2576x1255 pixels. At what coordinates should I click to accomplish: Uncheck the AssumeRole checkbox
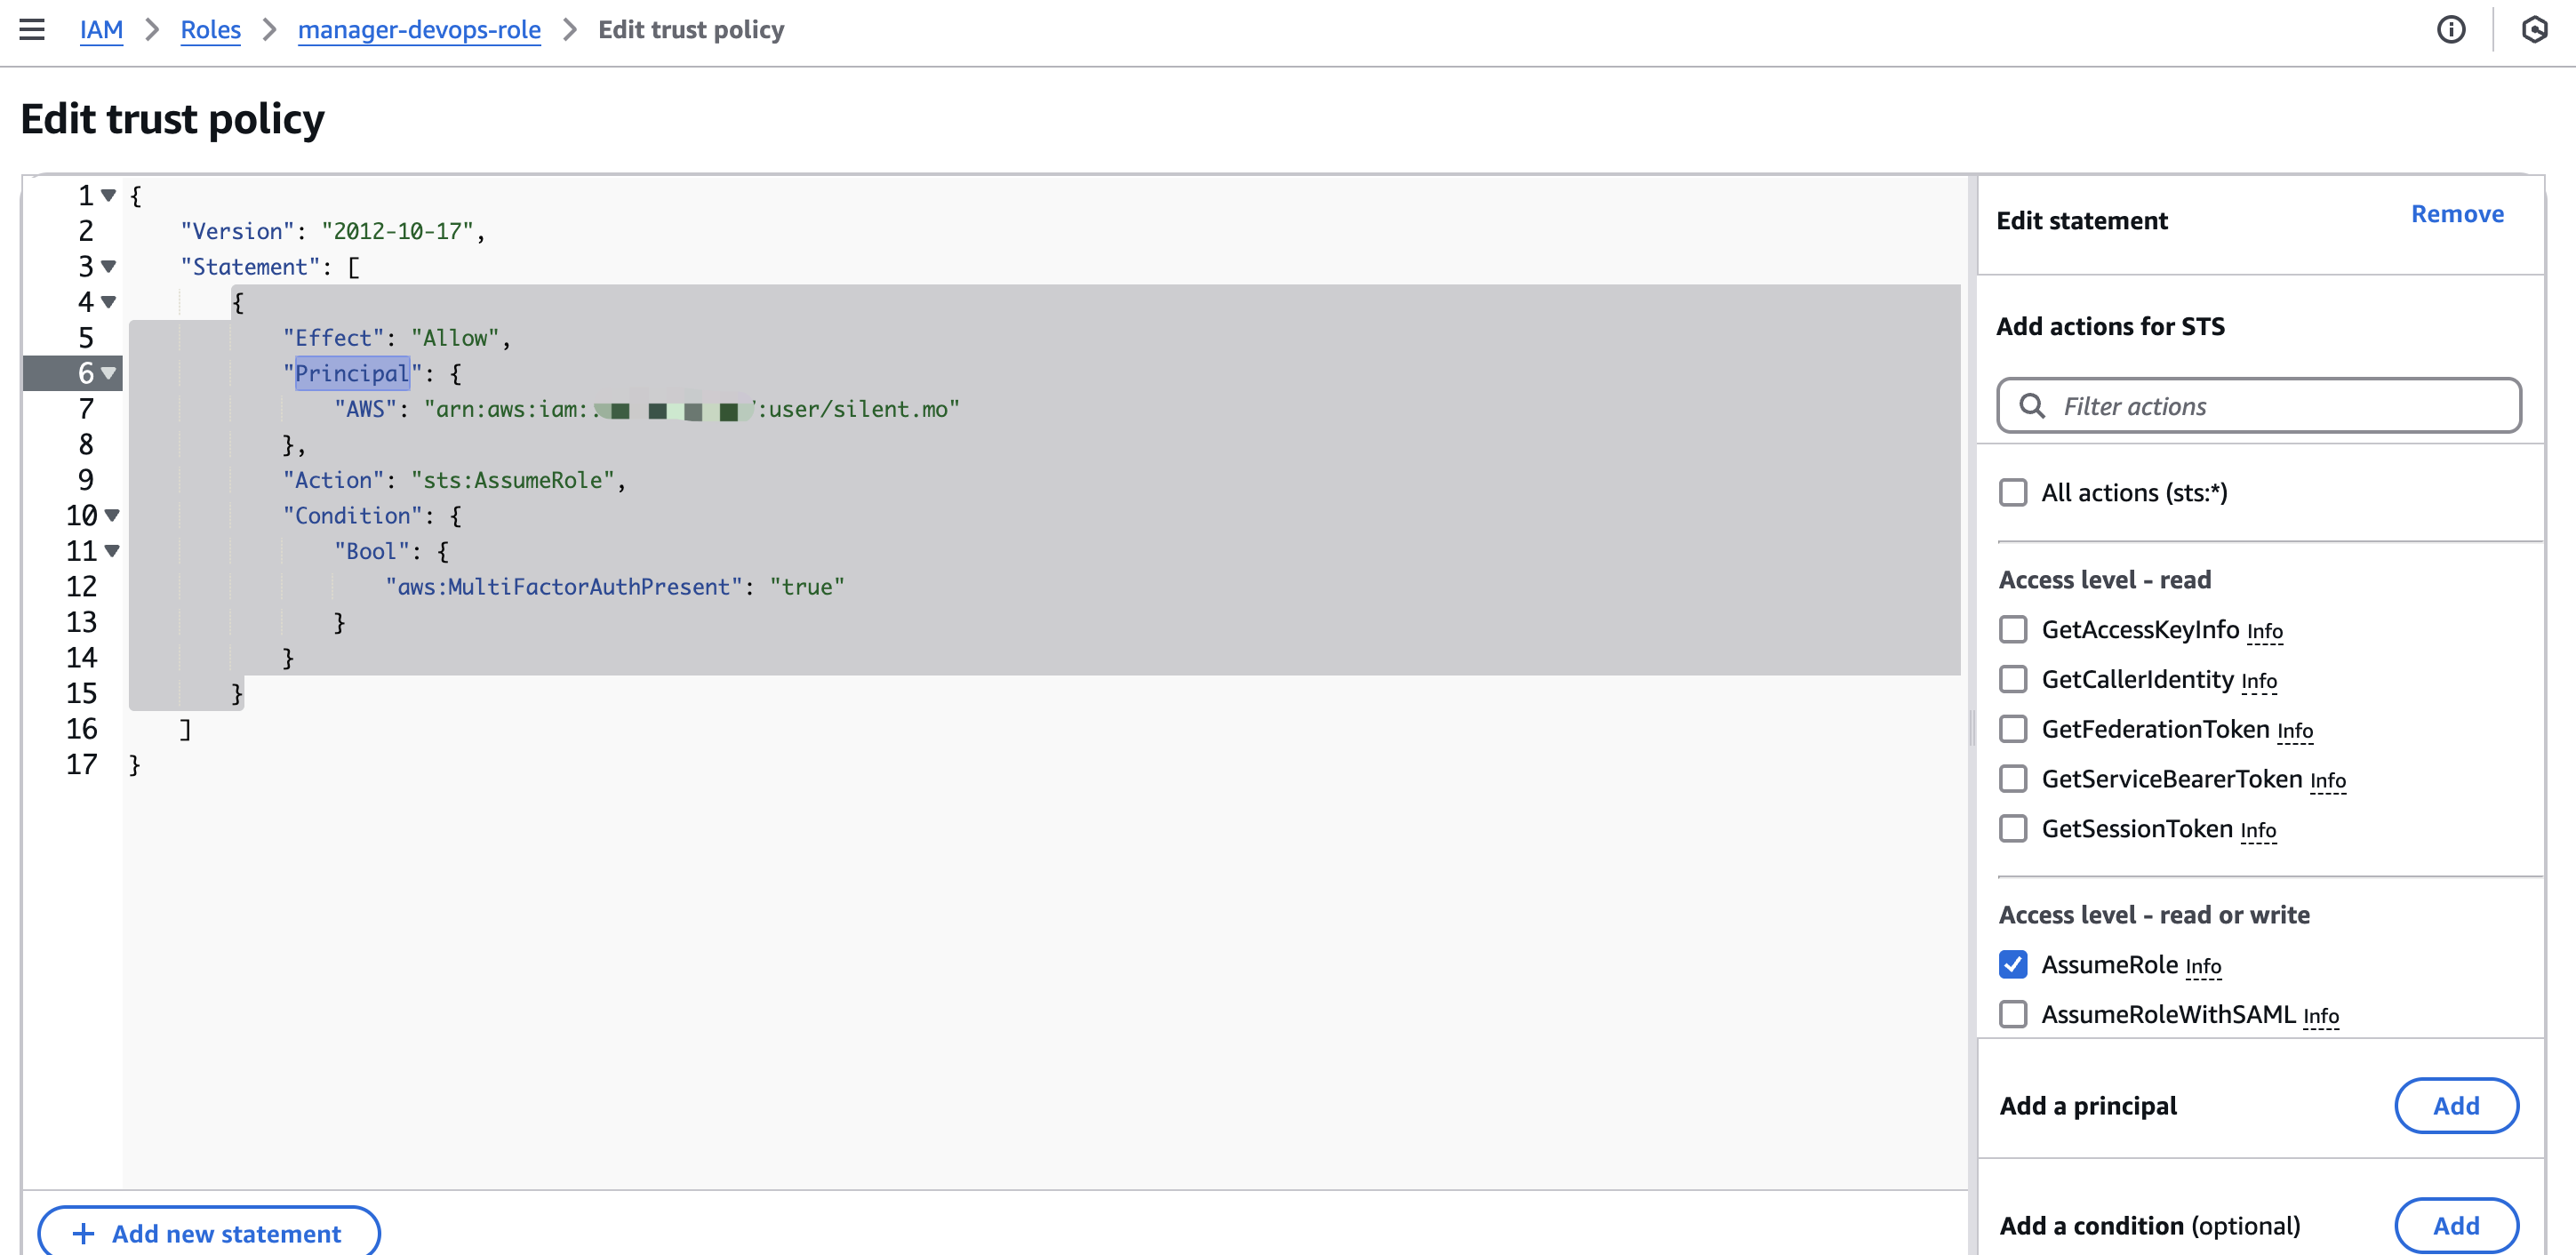[2012, 964]
